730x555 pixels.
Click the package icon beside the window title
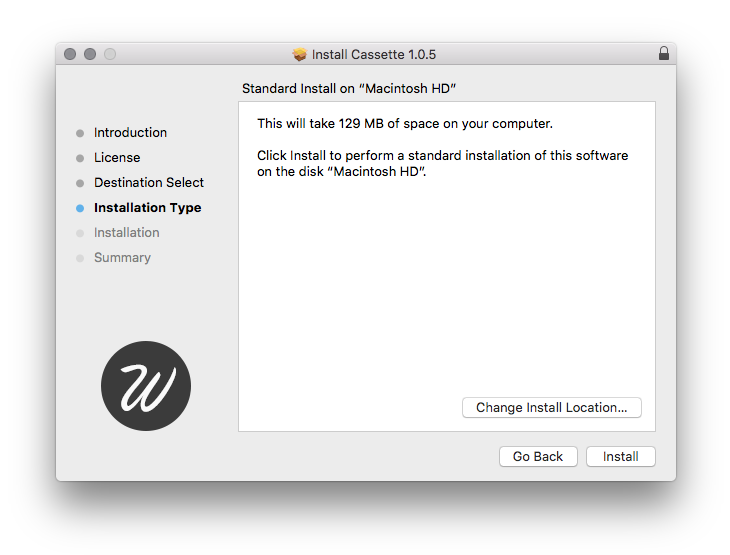coord(299,54)
